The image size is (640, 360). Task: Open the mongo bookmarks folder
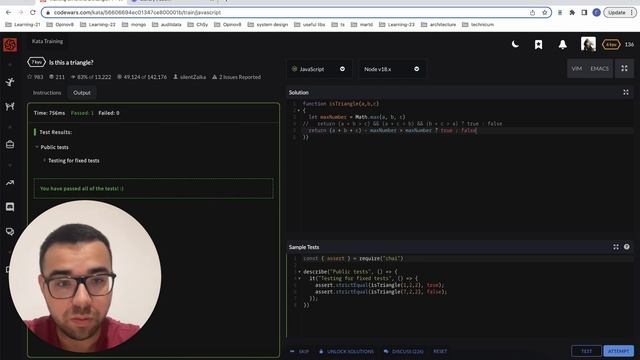[135, 24]
